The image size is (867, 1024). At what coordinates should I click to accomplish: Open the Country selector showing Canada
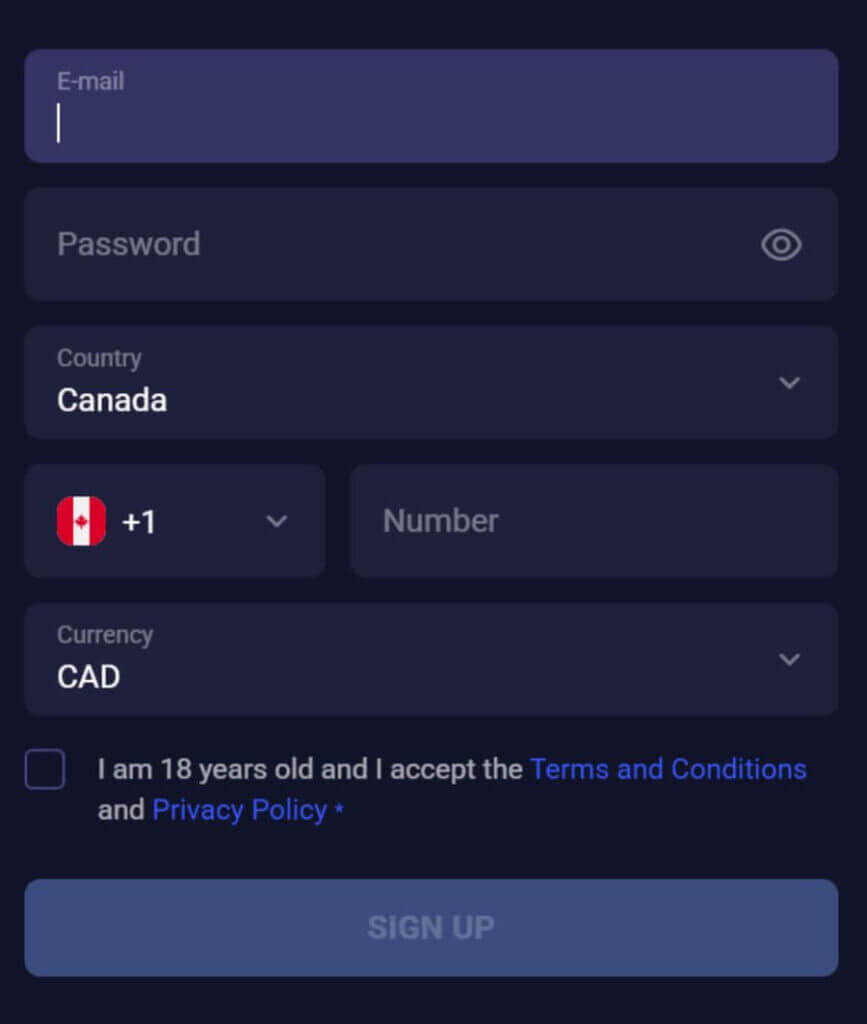pyautogui.click(x=400, y=383)
